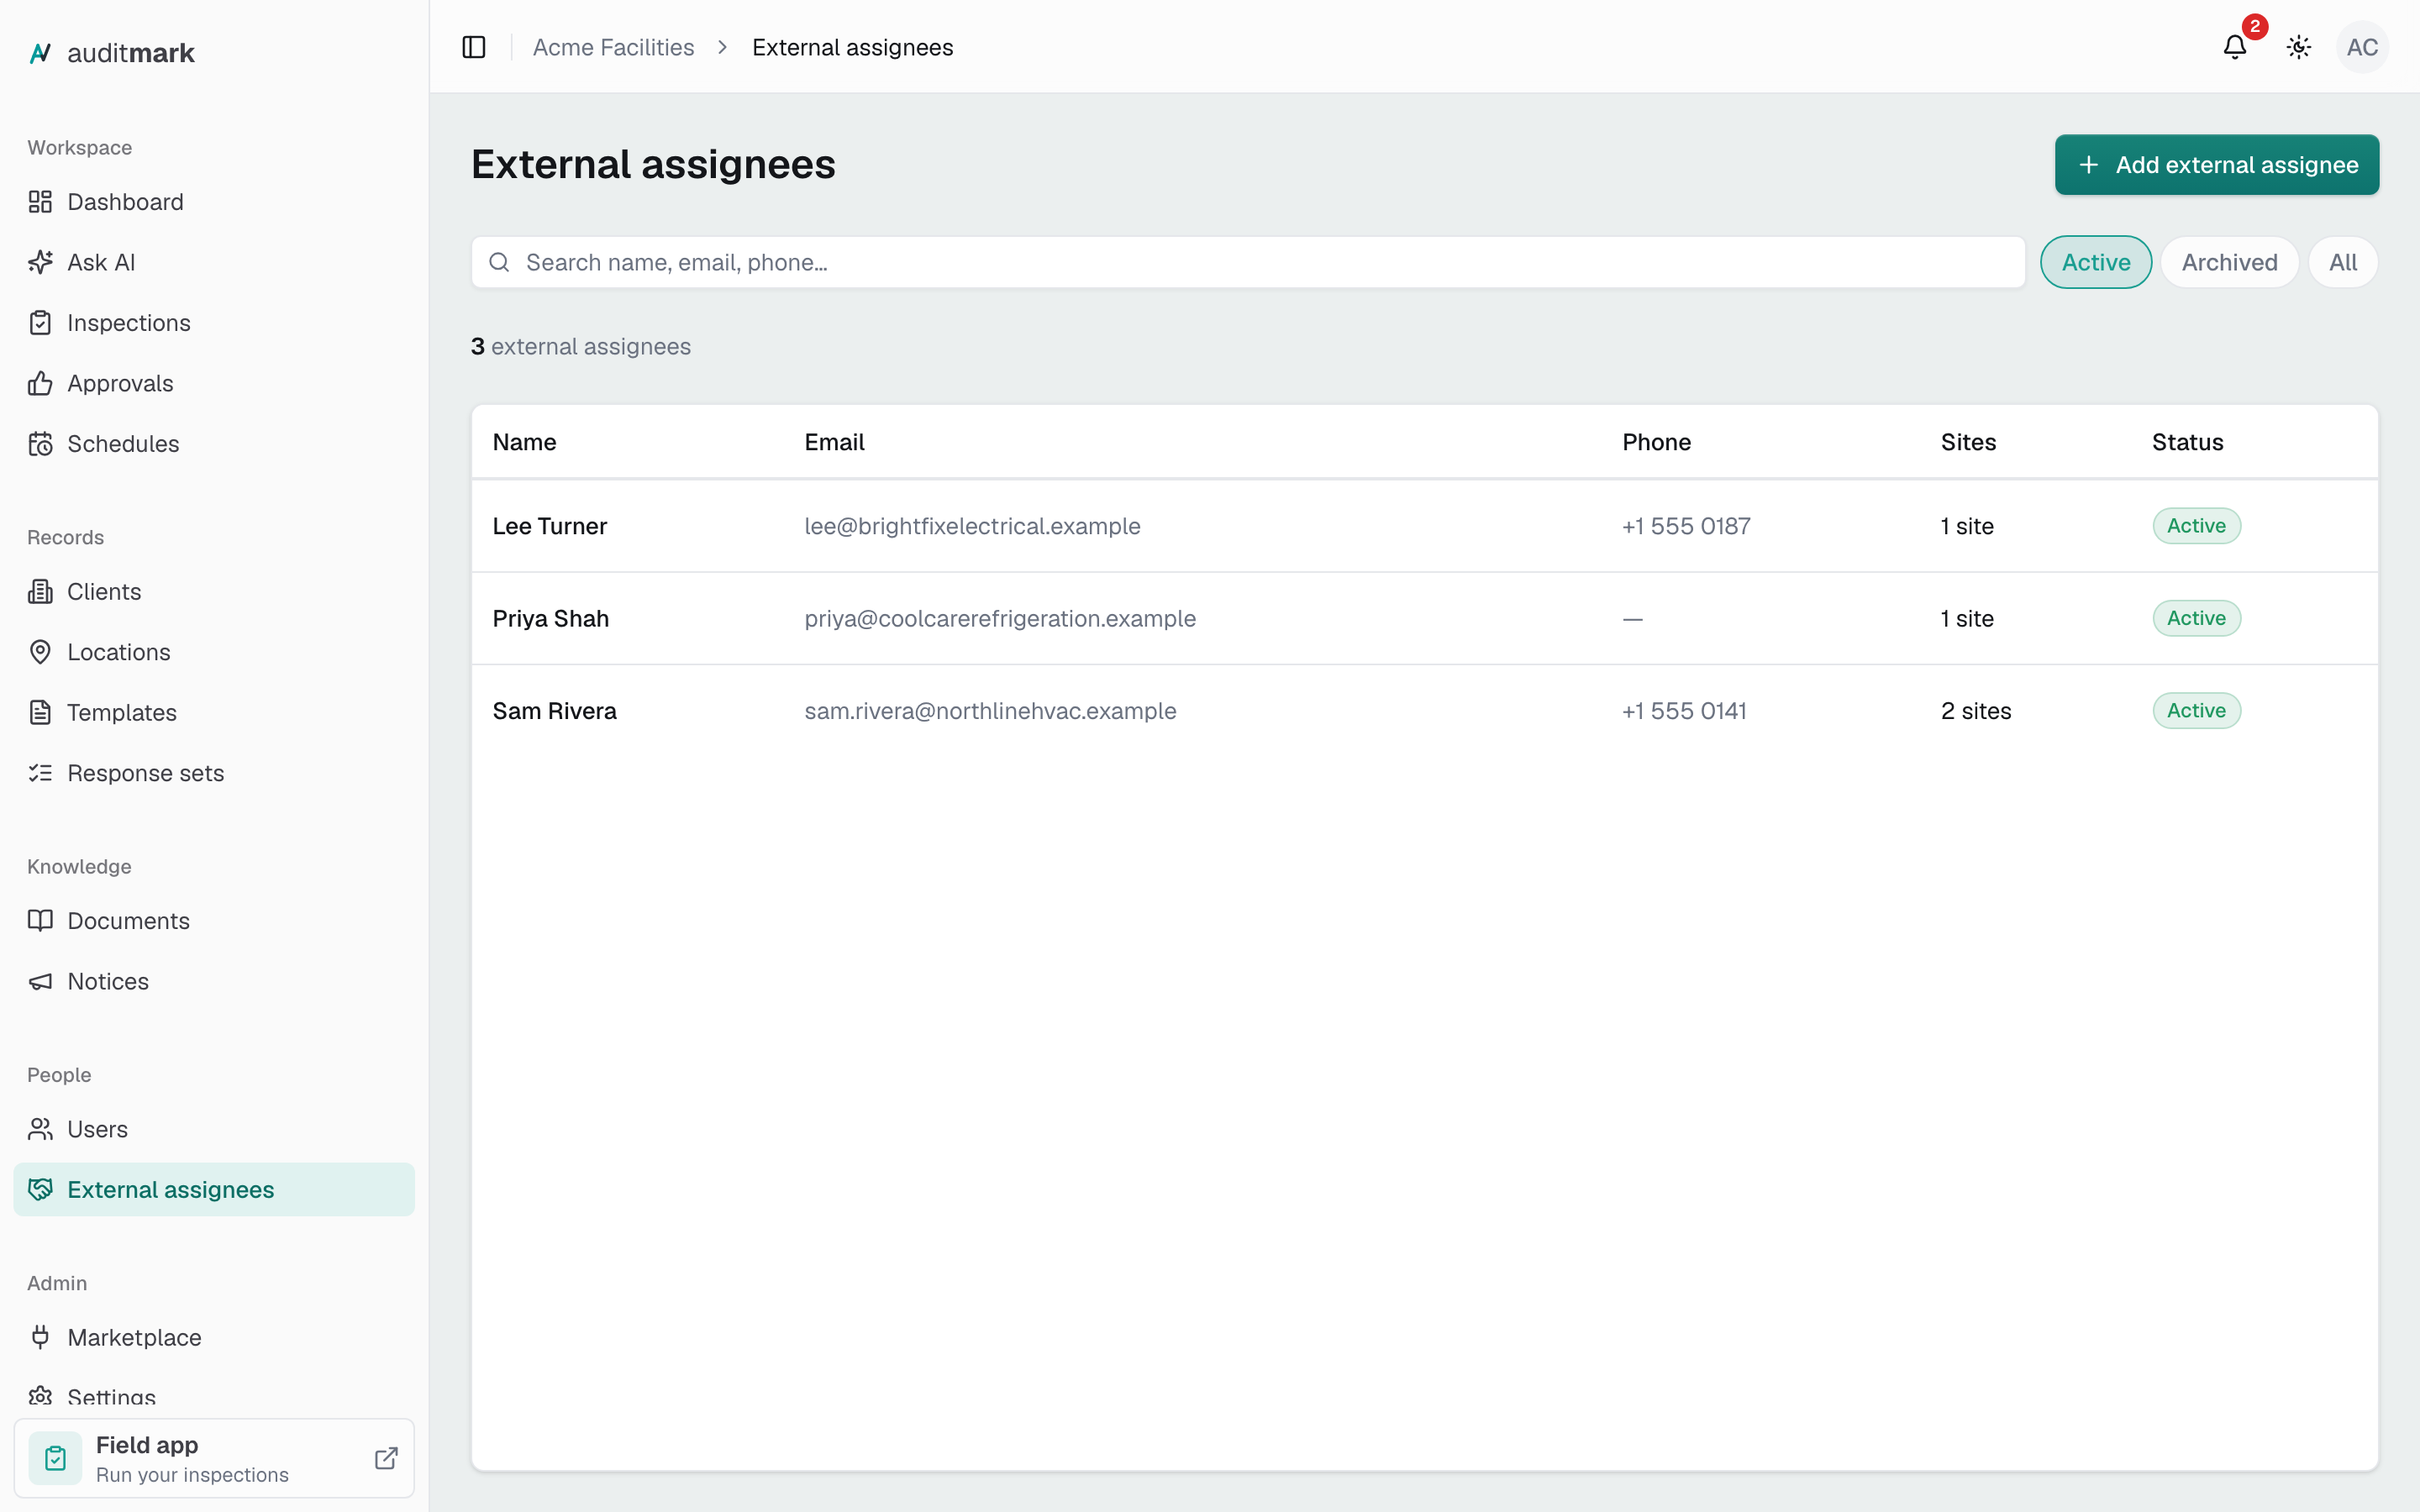The image size is (2420, 1512).
Task: Click the Approvals thumbs-up icon
Action: coord(40,383)
